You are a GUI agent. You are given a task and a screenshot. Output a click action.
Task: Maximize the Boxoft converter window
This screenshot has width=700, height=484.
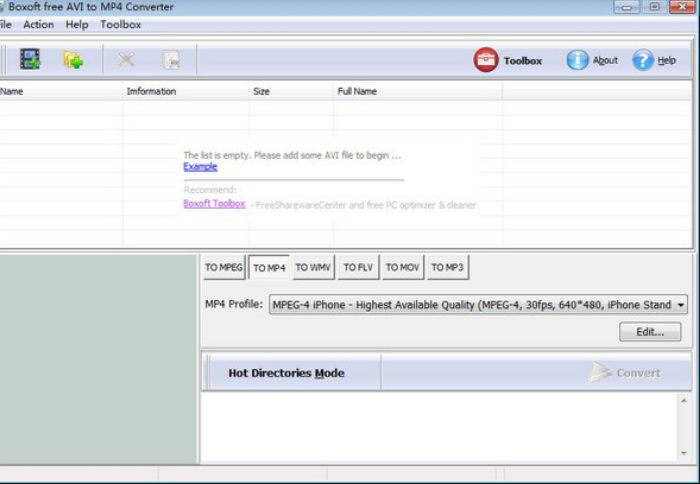[x=654, y=6]
